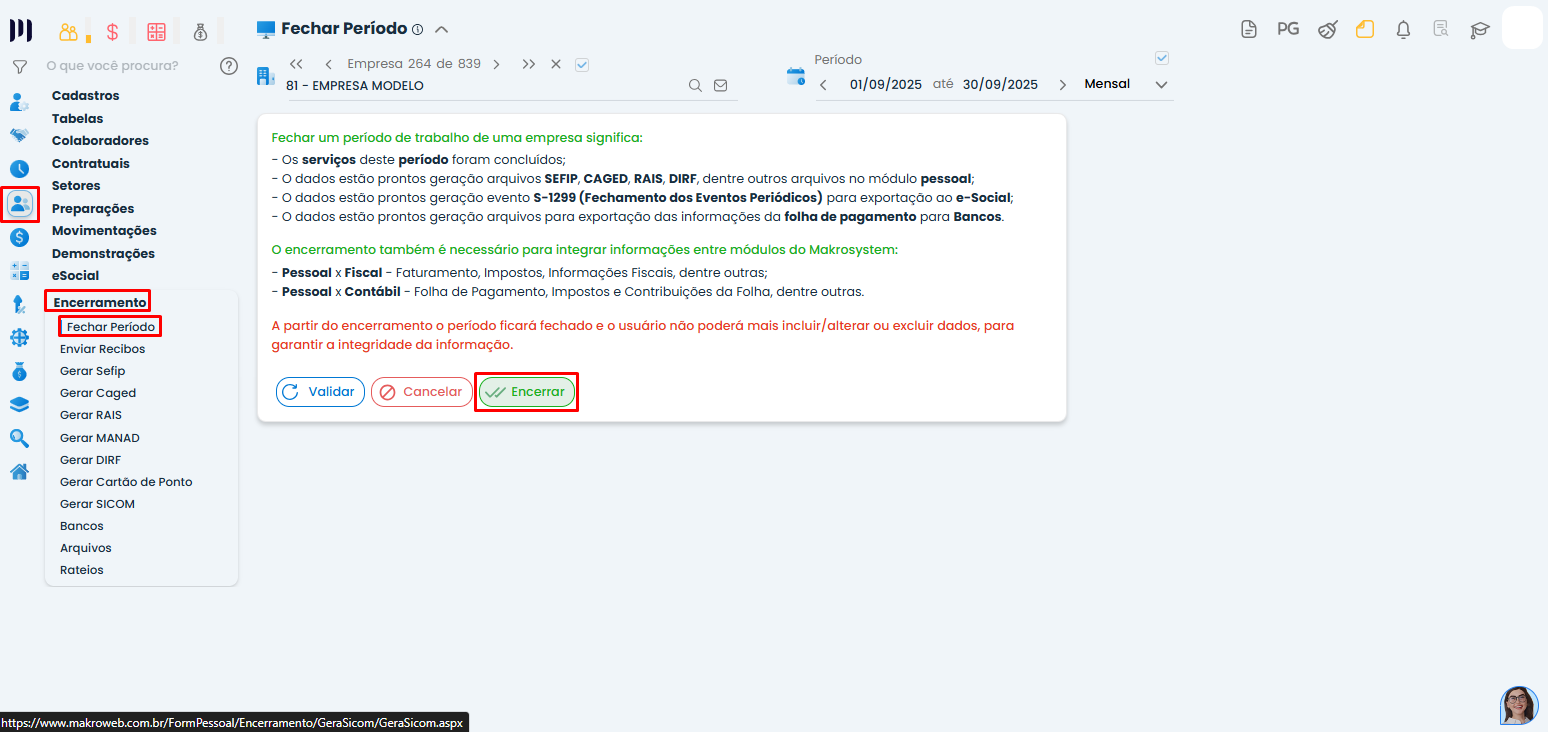Click the Makrosystem logo icon

(20, 30)
